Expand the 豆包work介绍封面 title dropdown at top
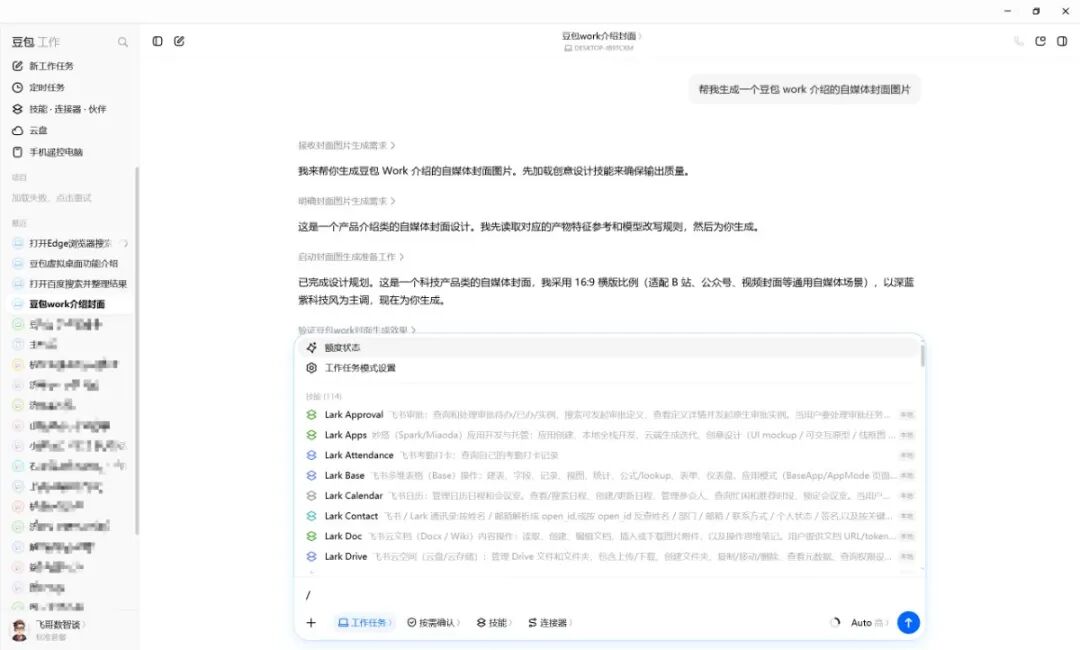 [601, 36]
